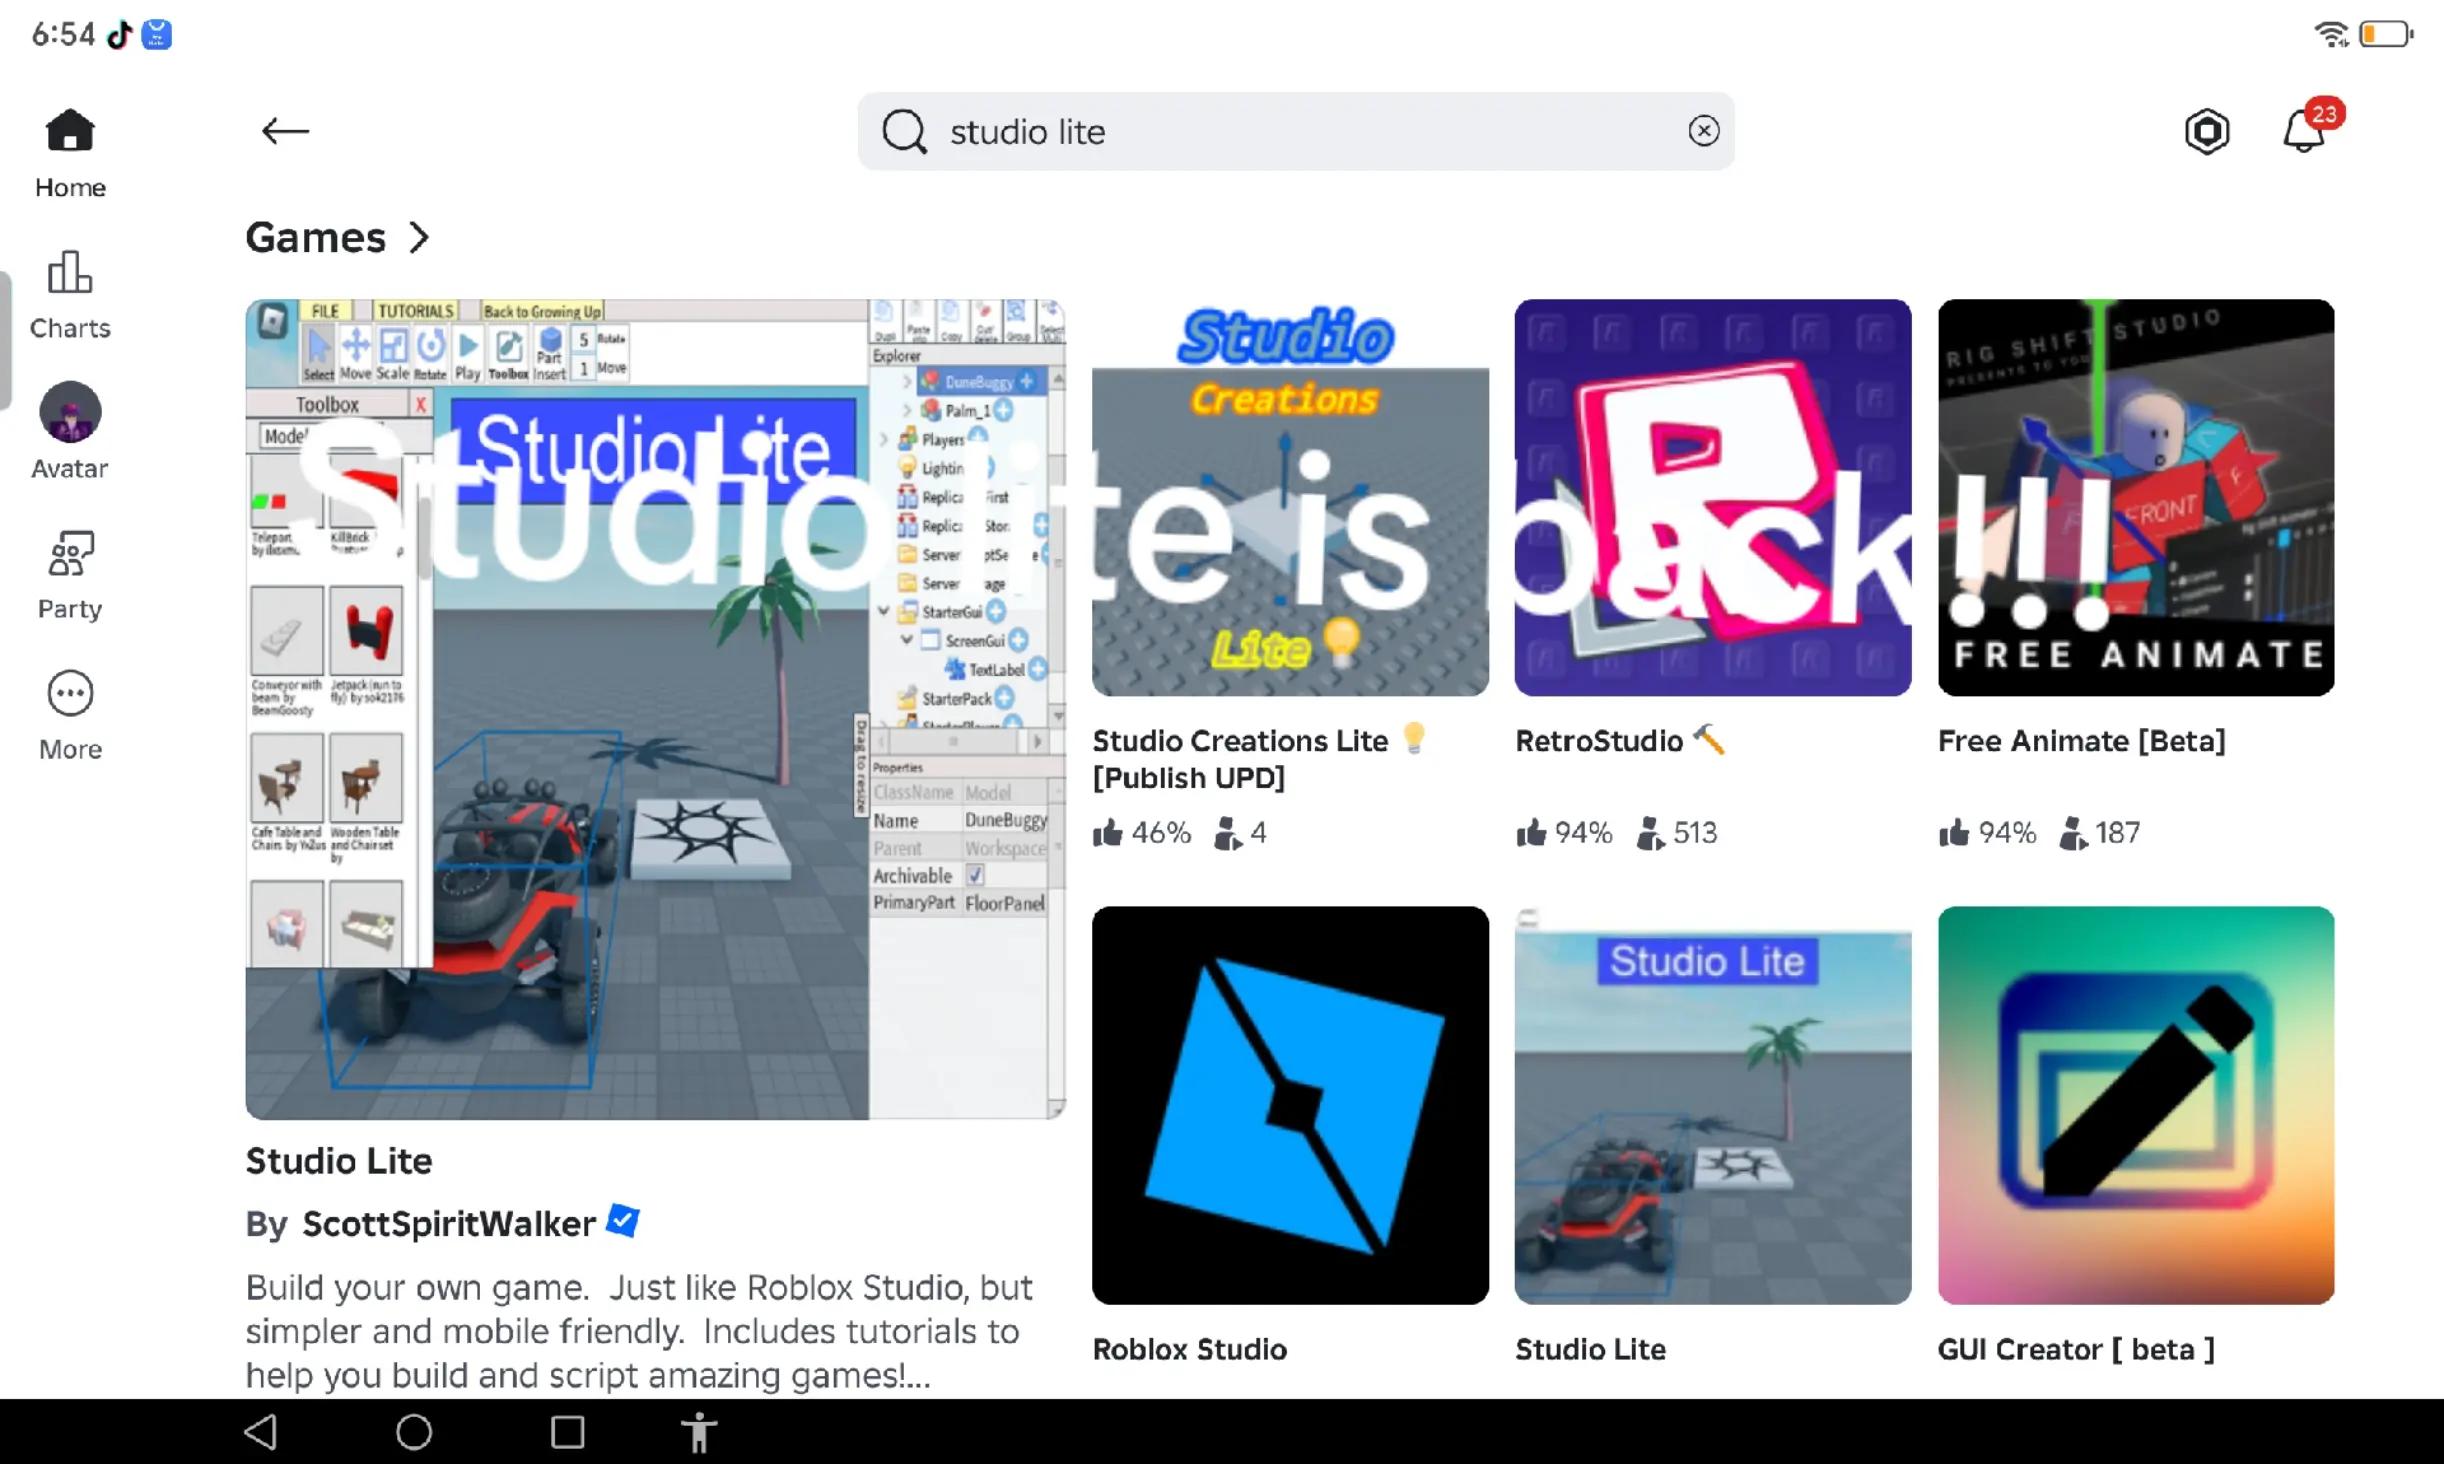Go to Home in the sidebar
The image size is (2444, 1464).
(70, 154)
